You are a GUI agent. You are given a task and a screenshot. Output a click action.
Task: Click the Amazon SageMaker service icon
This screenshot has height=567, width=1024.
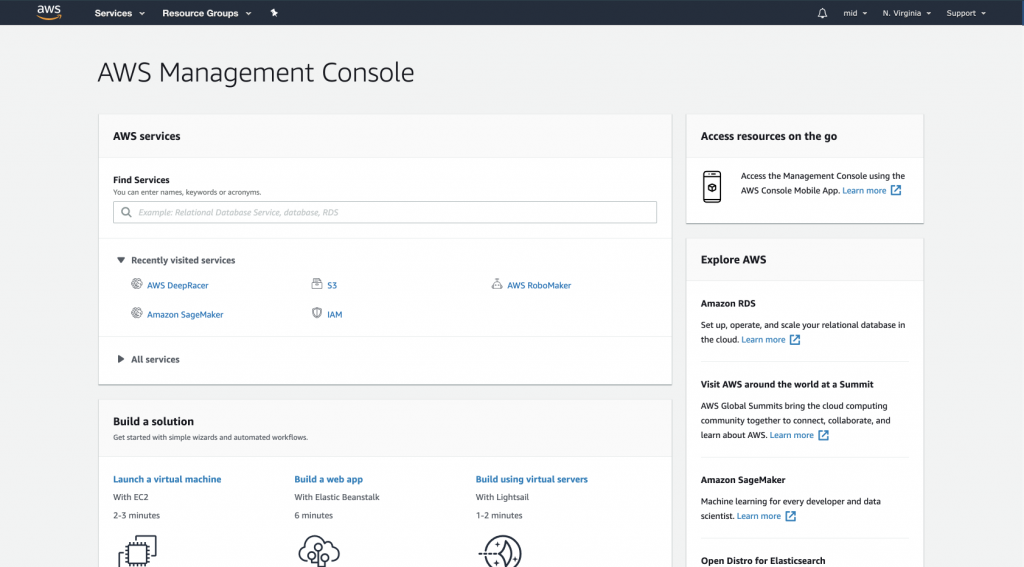tap(136, 313)
